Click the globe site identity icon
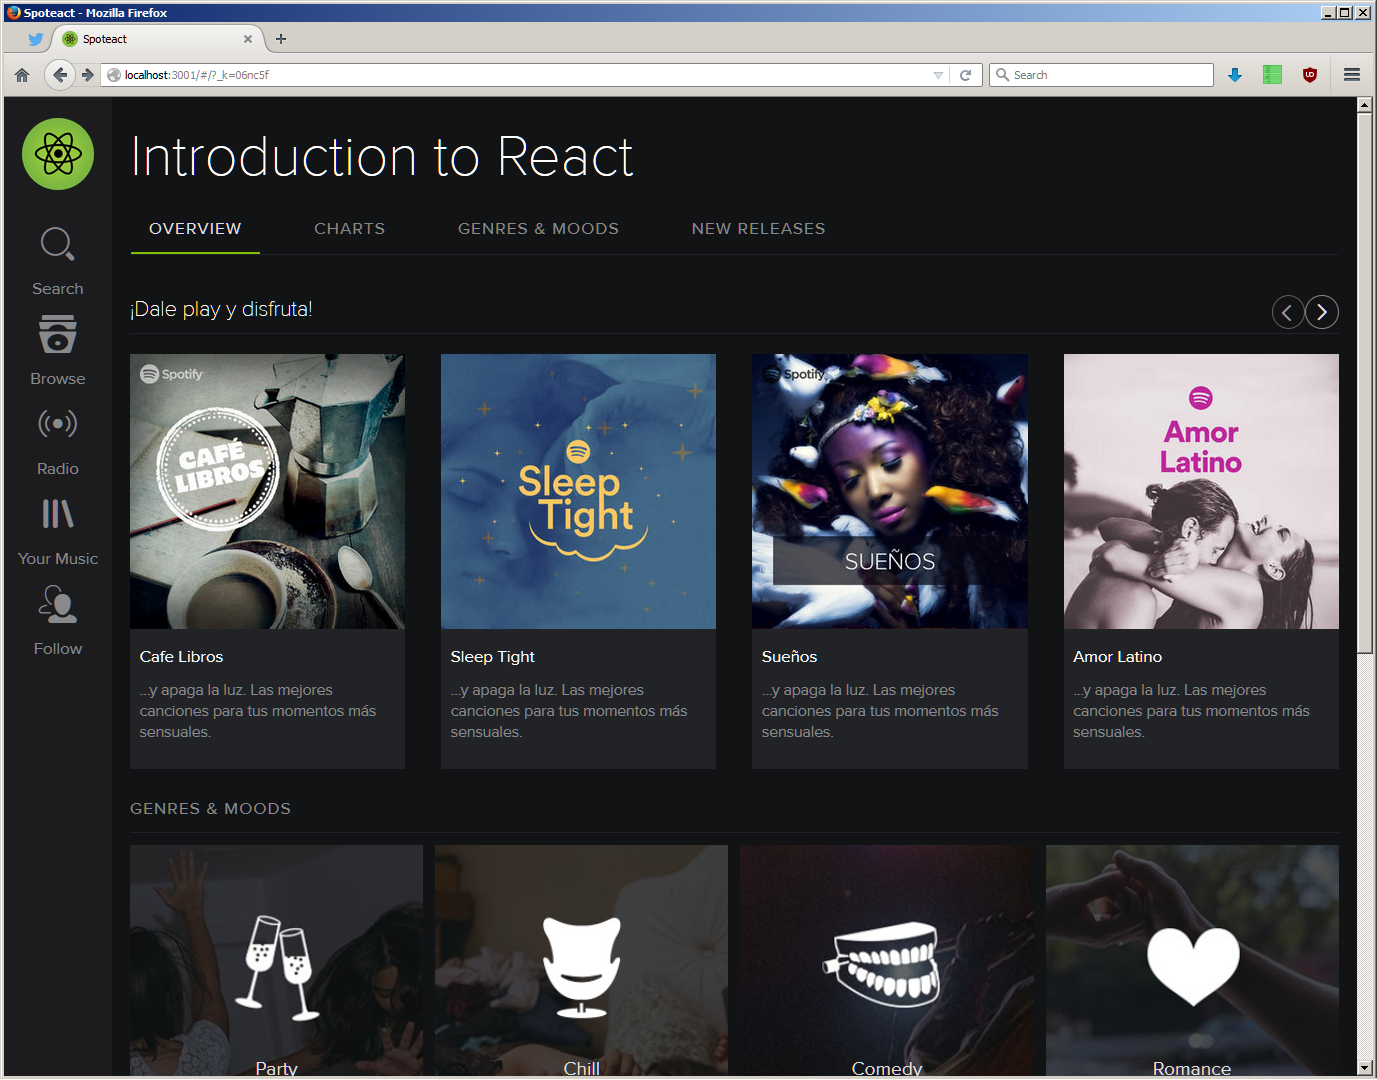This screenshot has width=1377, height=1080. click(x=114, y=75)
